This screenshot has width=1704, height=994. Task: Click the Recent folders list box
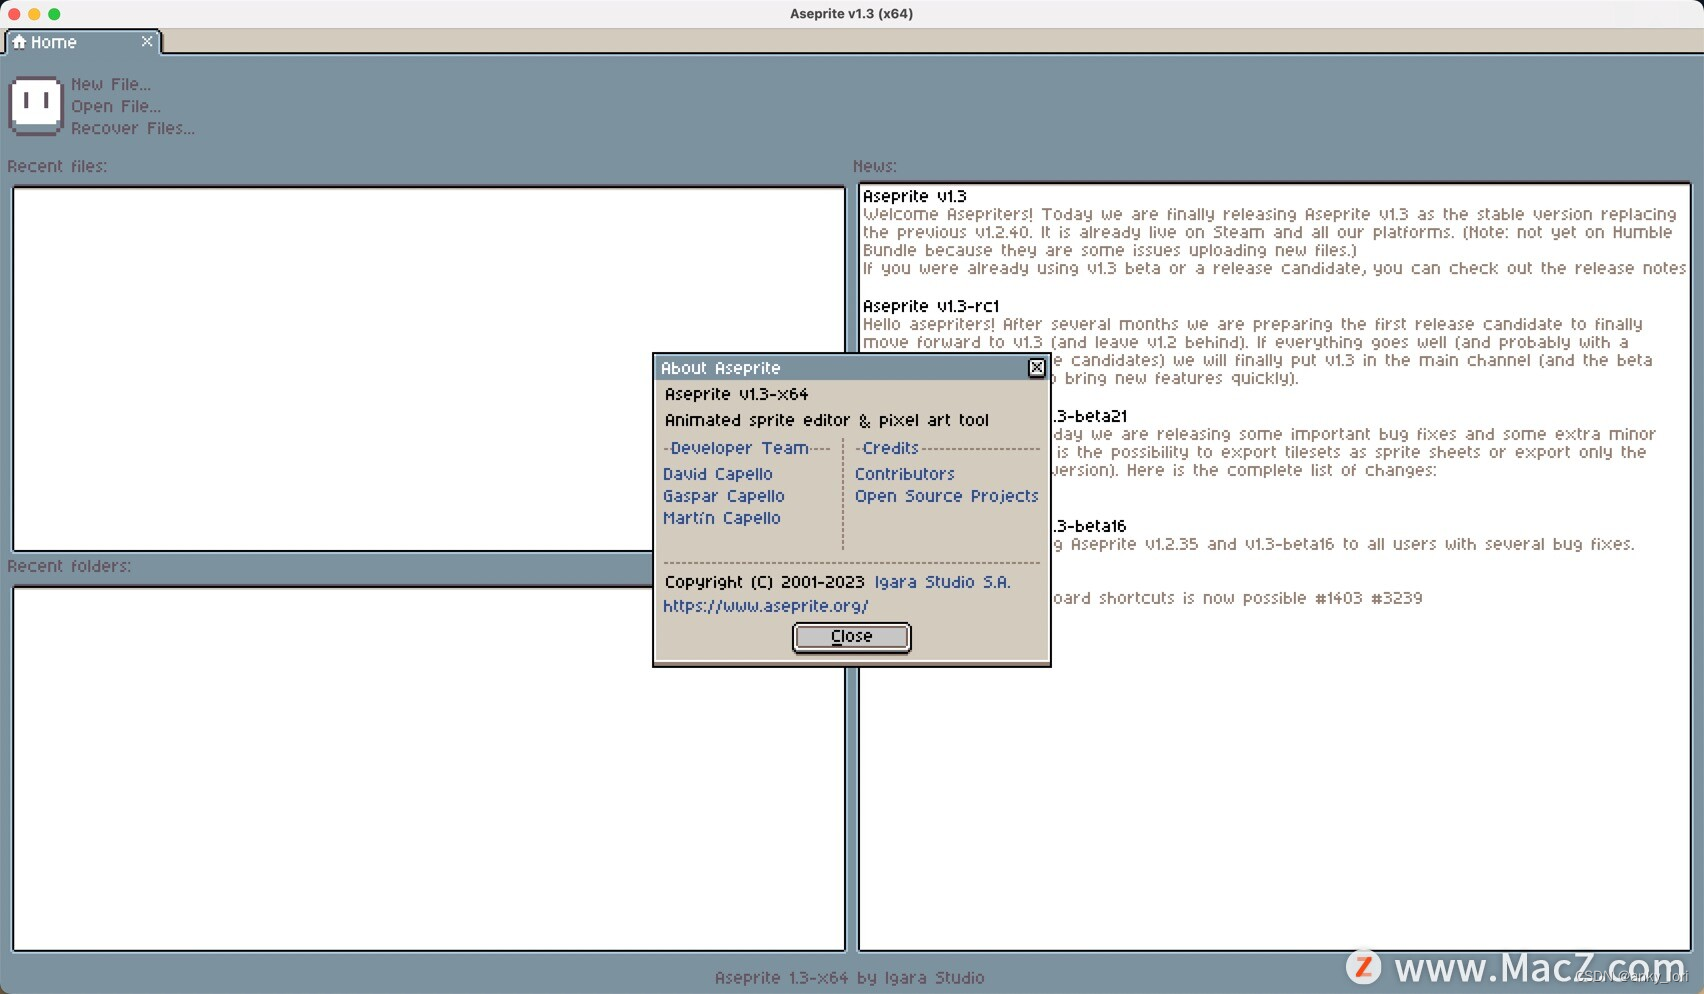[x=429, y=769]
